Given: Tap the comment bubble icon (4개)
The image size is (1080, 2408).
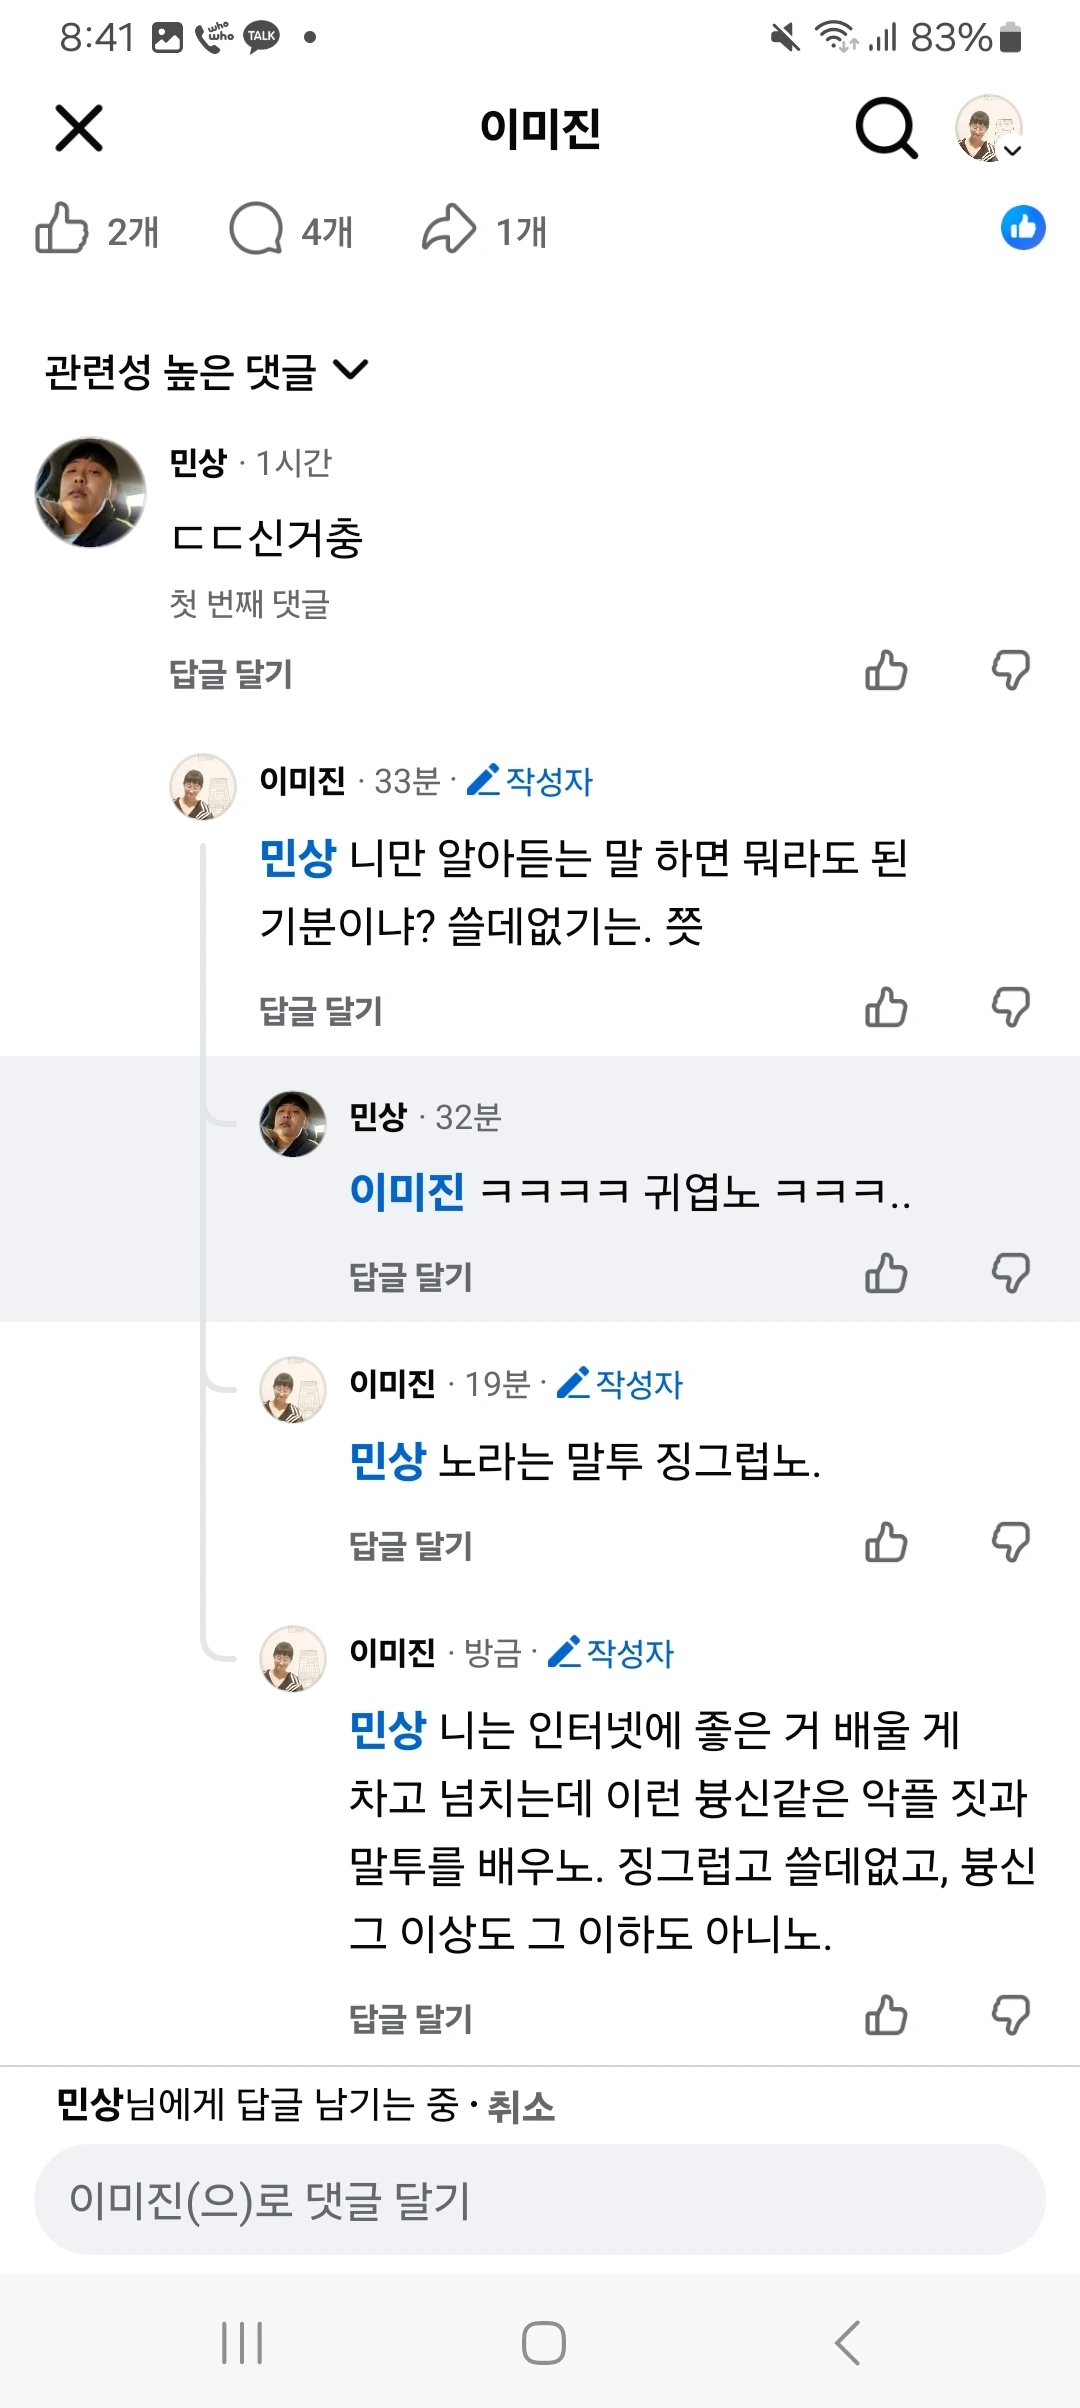Looking at the screenshot, I should coord(257,229).
